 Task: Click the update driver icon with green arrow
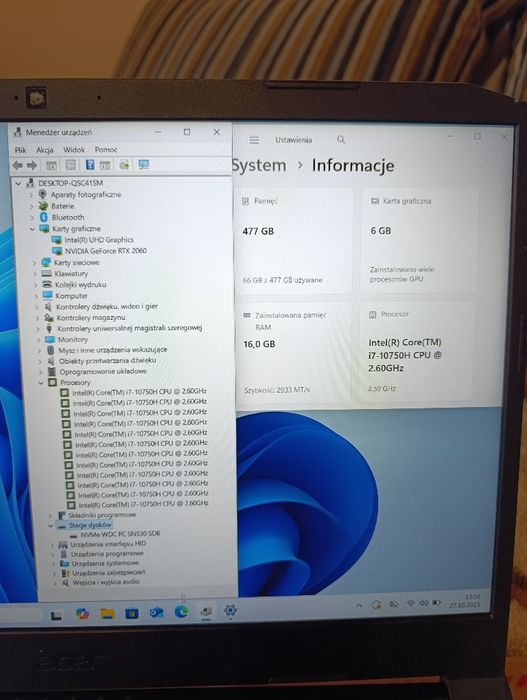[124, 165]
